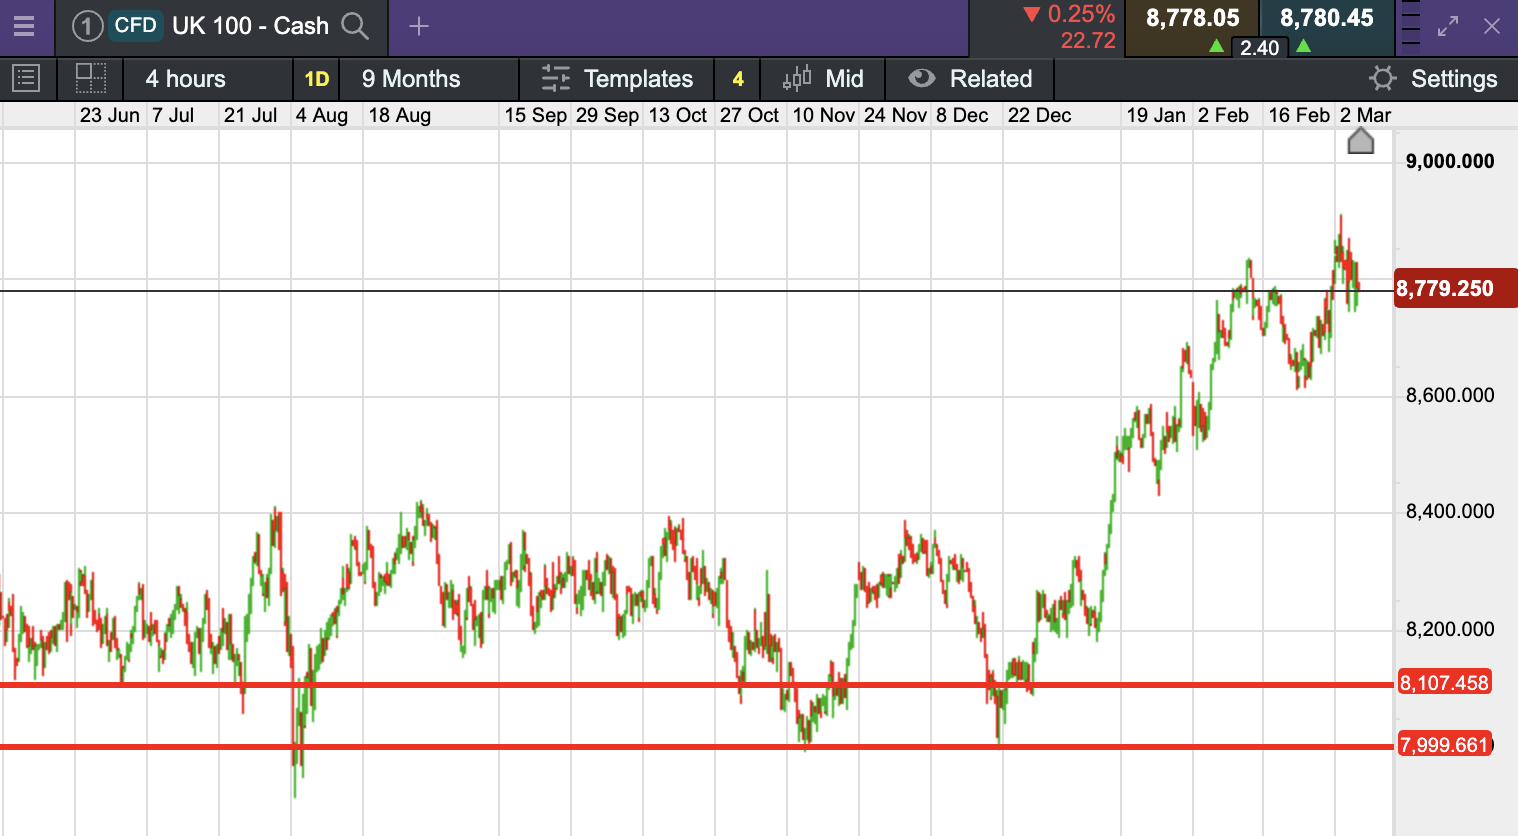
Task: Select the 7,999.661 red line label
Action: (1444, 745)
